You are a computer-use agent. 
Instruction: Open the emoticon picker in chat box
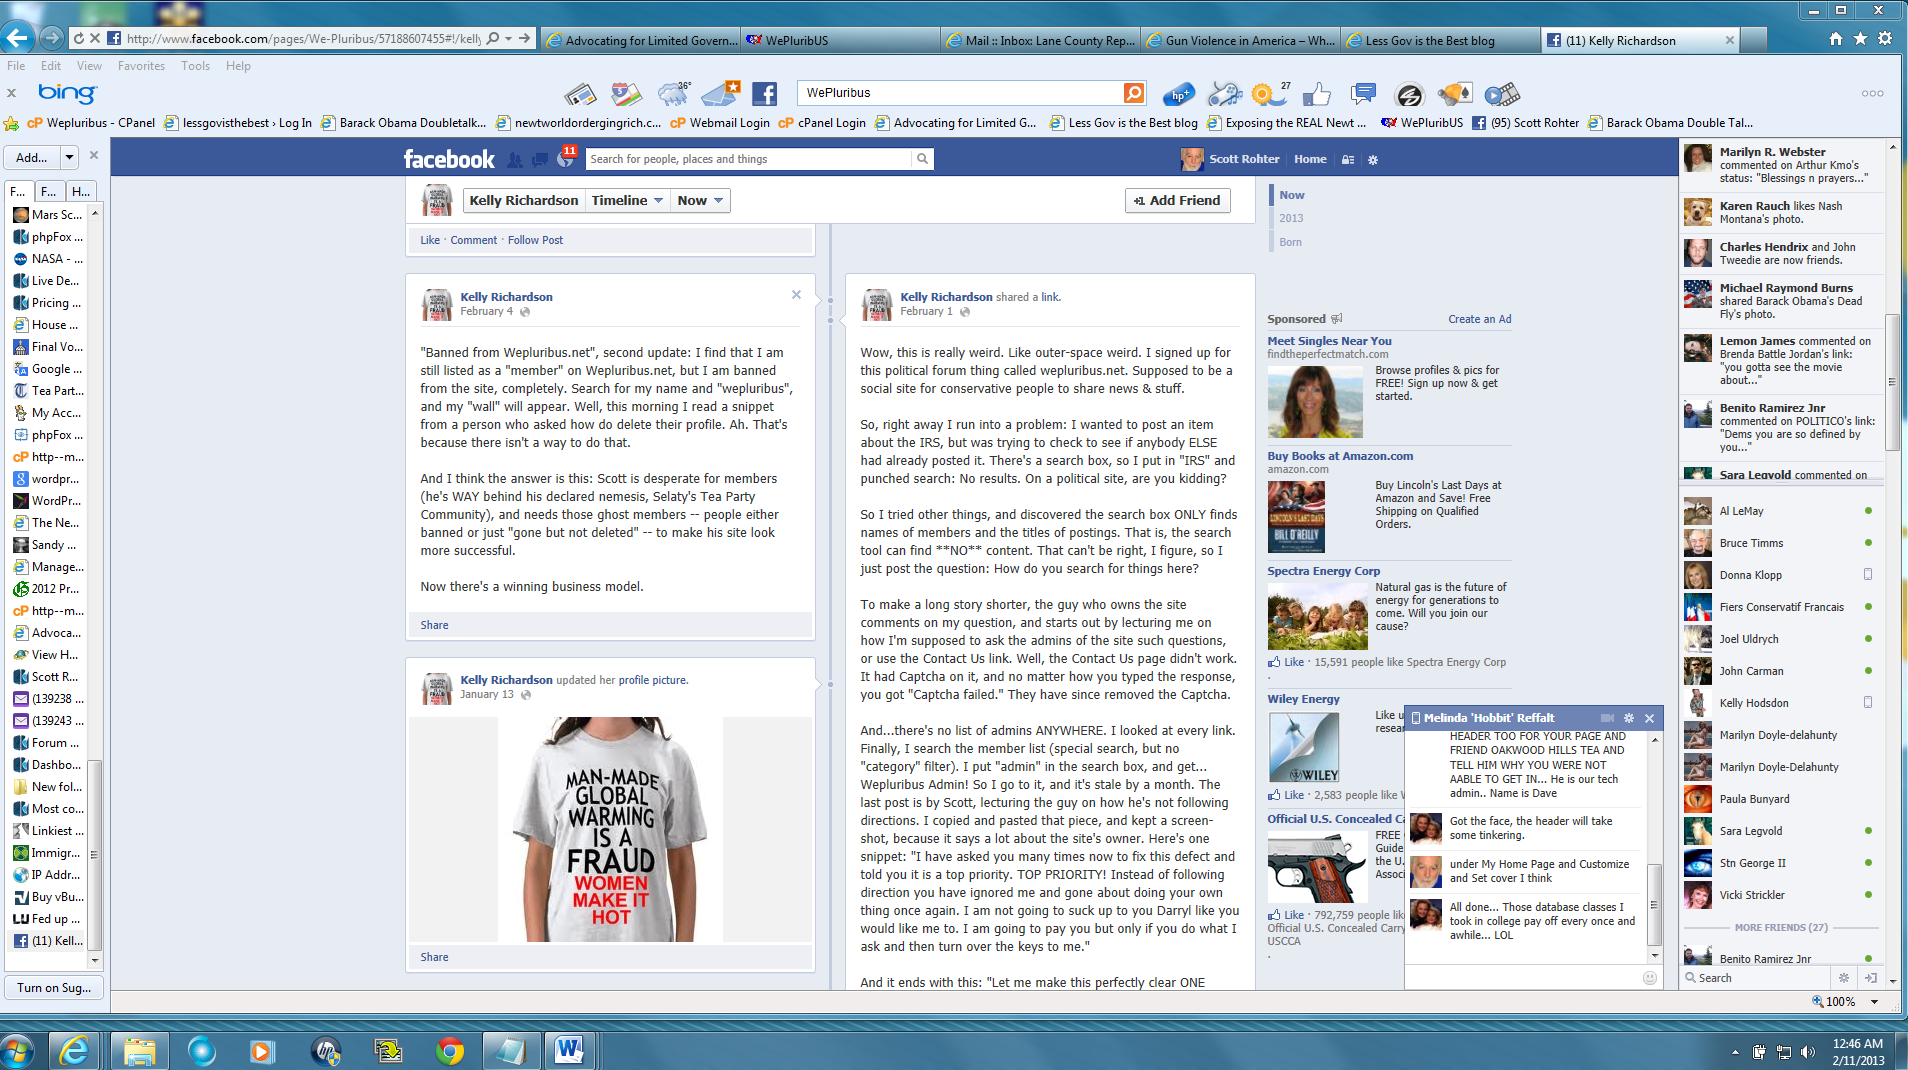coord(1649,978)
